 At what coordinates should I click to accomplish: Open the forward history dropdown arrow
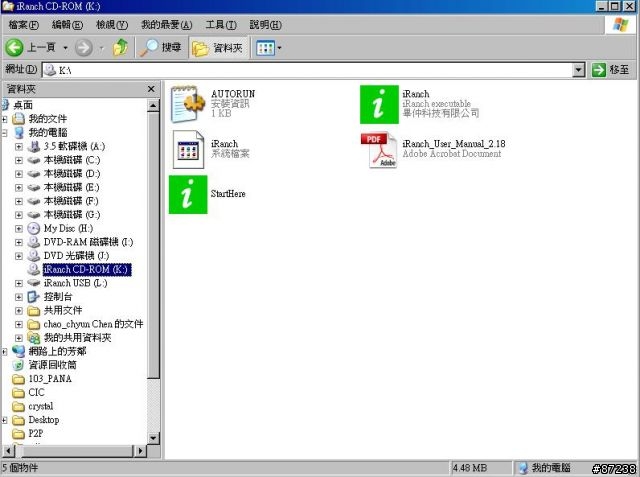[x=102, y=48]
